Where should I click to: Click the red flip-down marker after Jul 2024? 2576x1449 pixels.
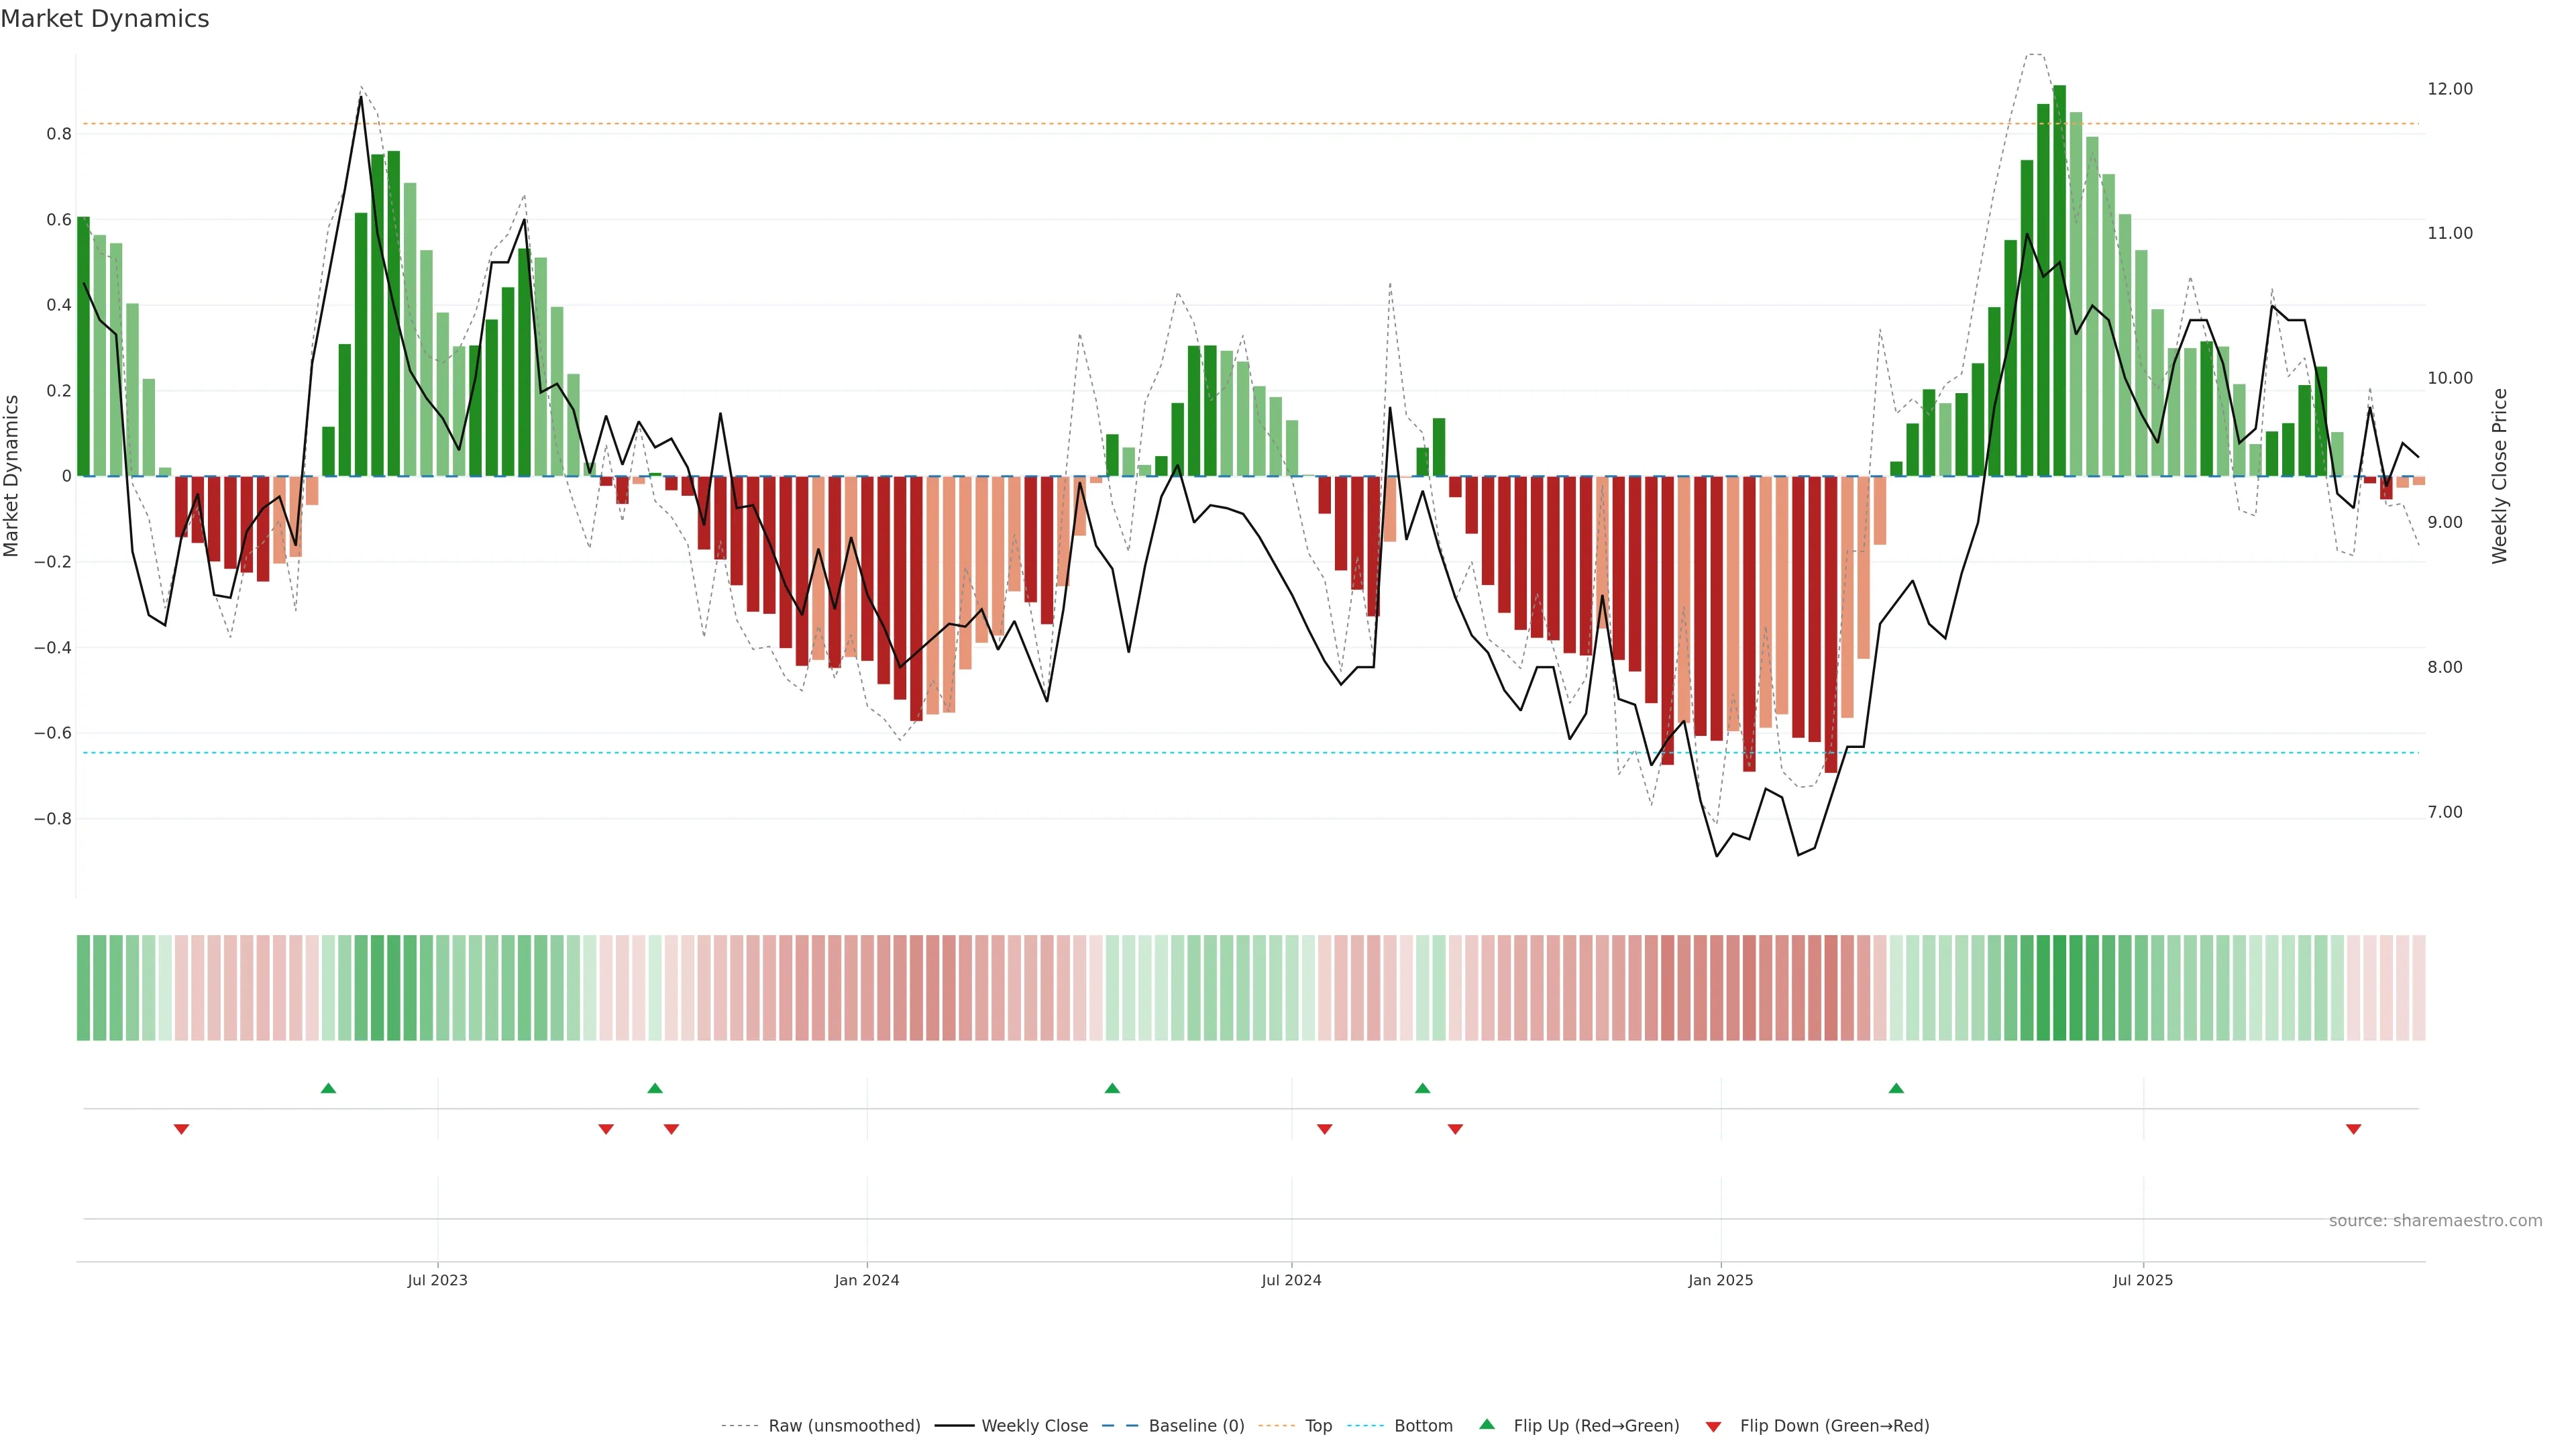pos(1325,1129)
